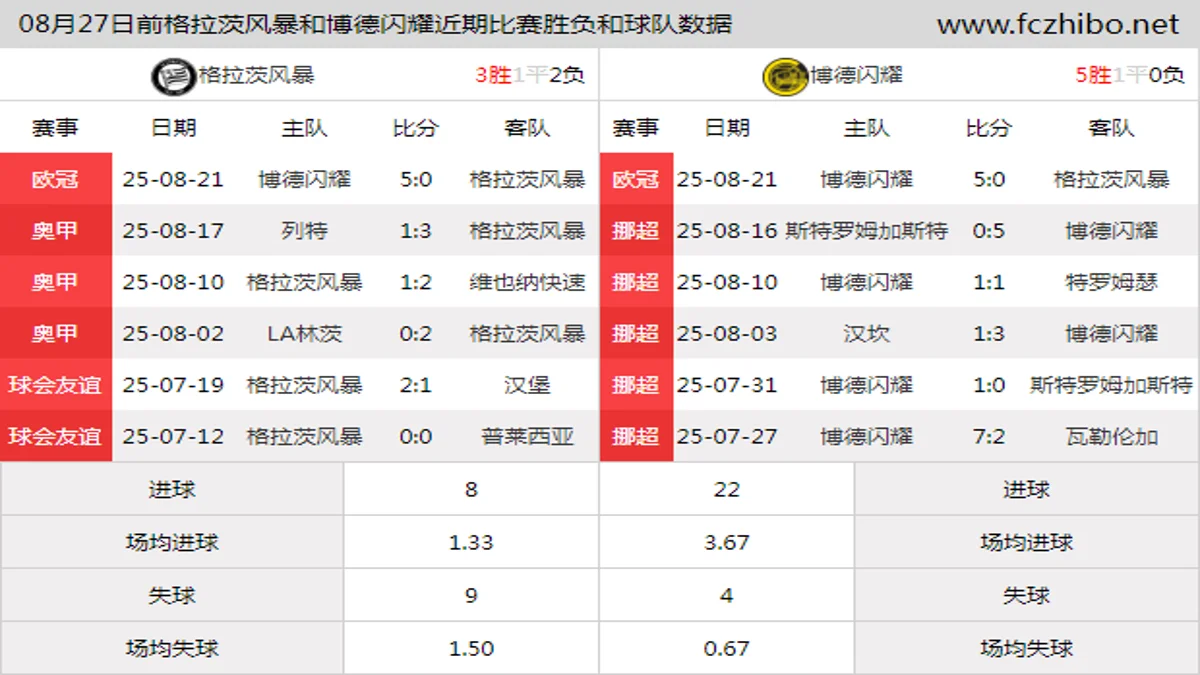
Task: Click the 0:2 score of LA林茨 match
Action: click(x=415, y=333)
